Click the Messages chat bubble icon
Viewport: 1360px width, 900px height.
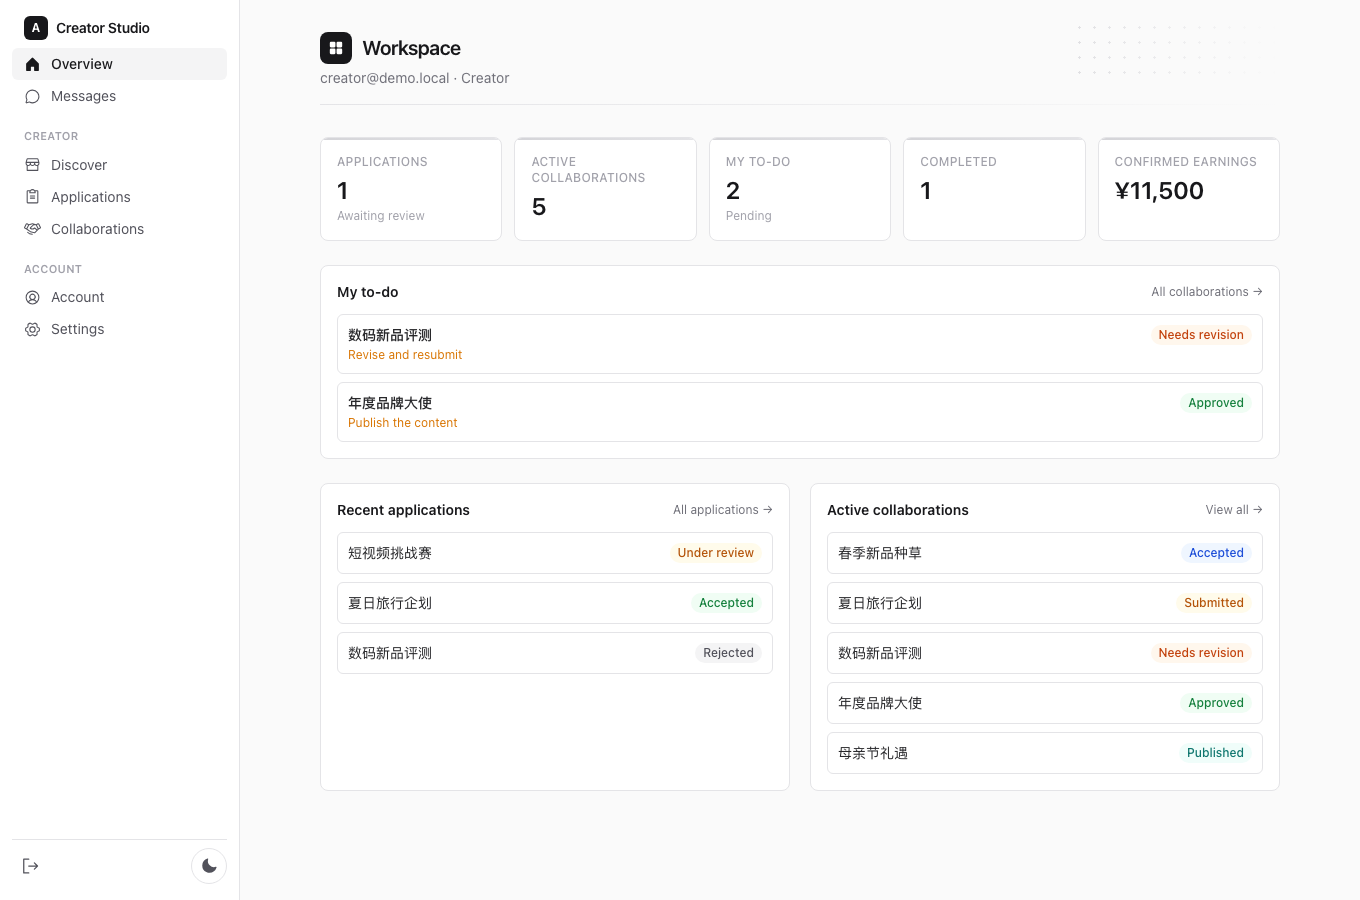coord(32,96)
